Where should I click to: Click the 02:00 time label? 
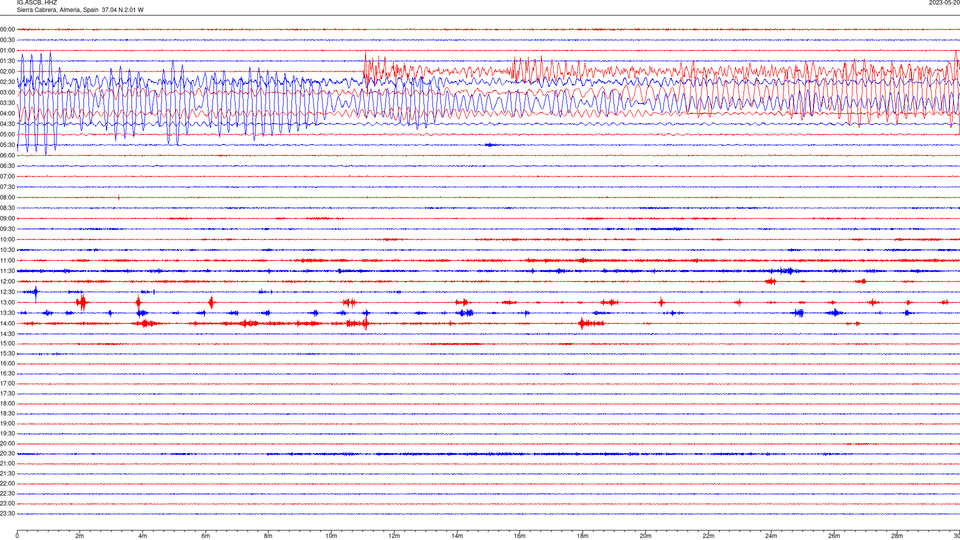pos(7,71)
